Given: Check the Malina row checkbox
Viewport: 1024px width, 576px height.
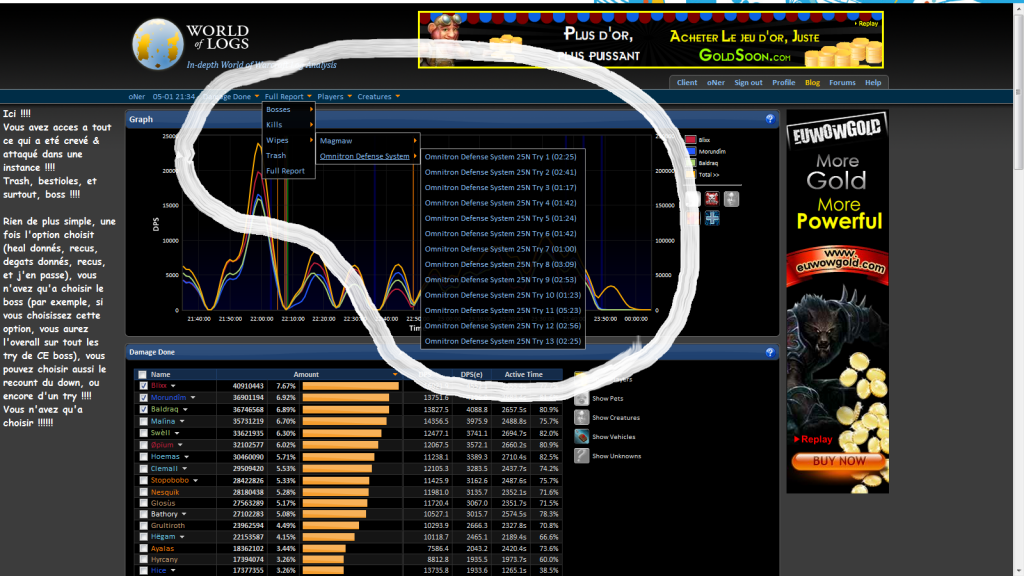Looking at the screenshot, I should coord(144,421).
